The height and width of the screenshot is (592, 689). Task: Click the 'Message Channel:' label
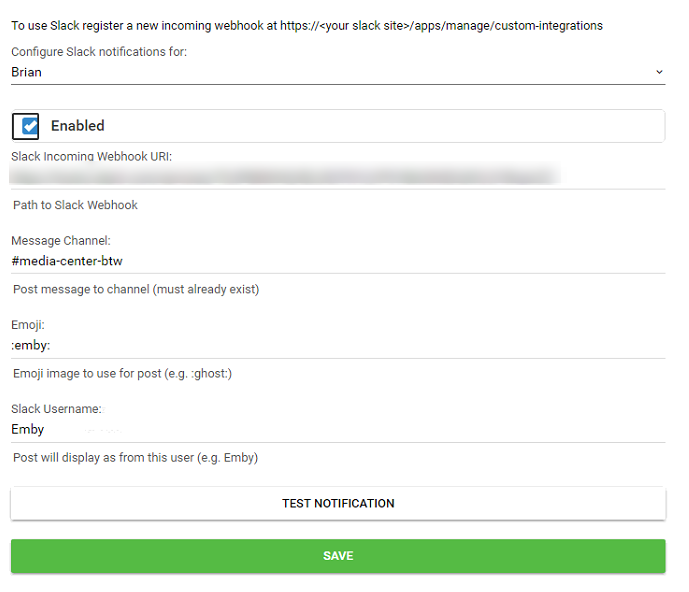point(61,241)
